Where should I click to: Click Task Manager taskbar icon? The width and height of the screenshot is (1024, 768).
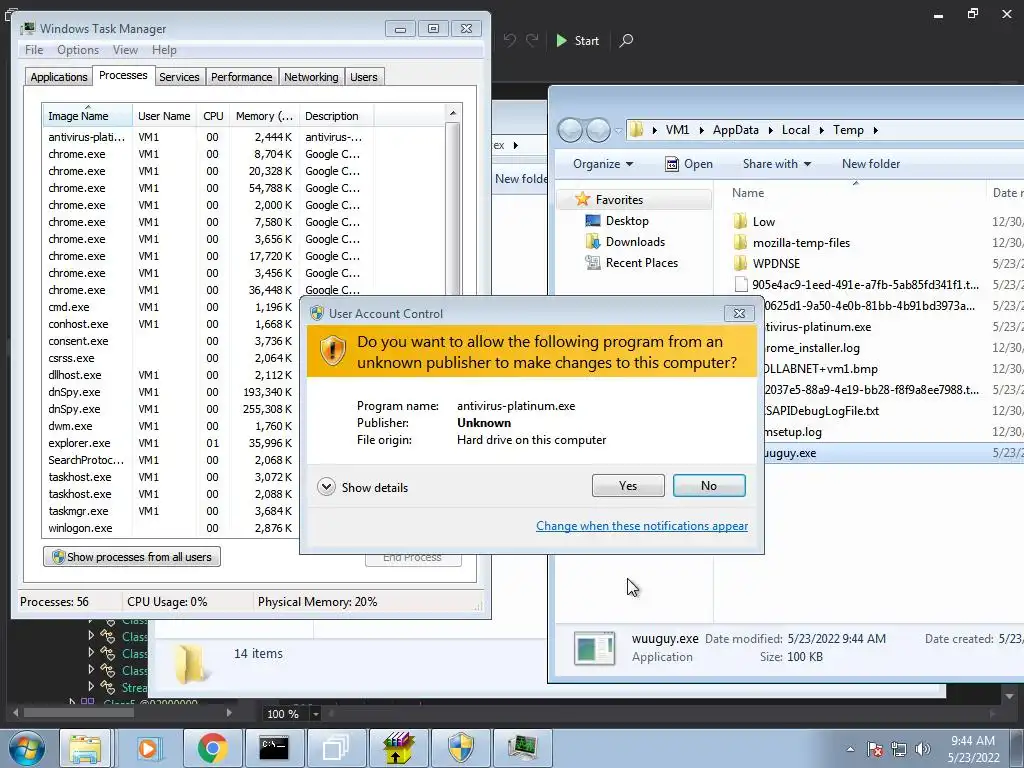(x=522, y=748)
